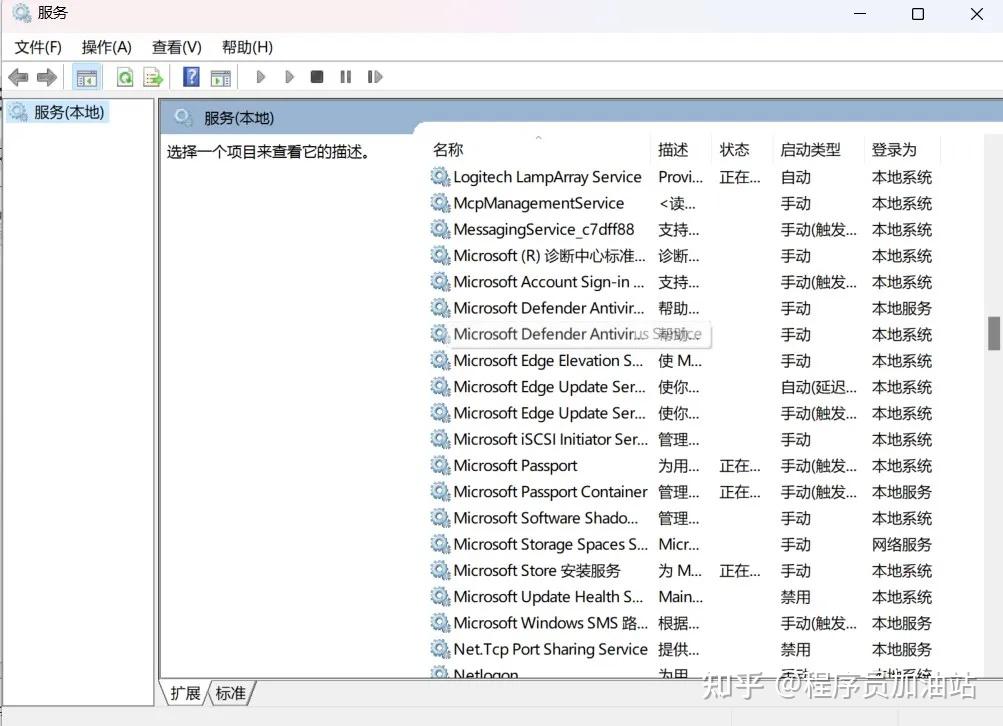This screenshot has height=726, width=1003.
Task: Sort by the 登录为 column header
Action: [x=902, y=150]
